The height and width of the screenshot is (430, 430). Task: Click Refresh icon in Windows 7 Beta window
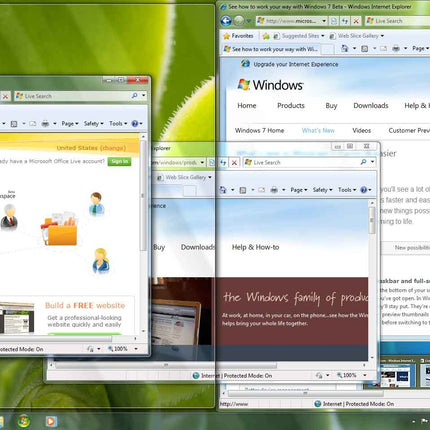click(x=345, y=21)
